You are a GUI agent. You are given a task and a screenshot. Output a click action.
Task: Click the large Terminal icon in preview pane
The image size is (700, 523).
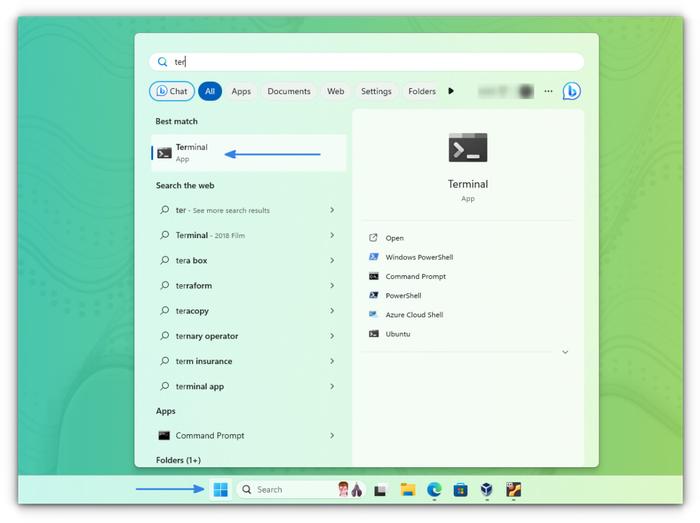click(x=468, y=147)
